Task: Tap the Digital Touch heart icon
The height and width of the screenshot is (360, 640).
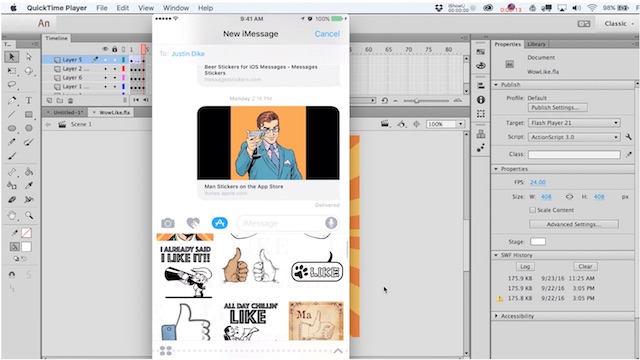Action: click(193, 223)
